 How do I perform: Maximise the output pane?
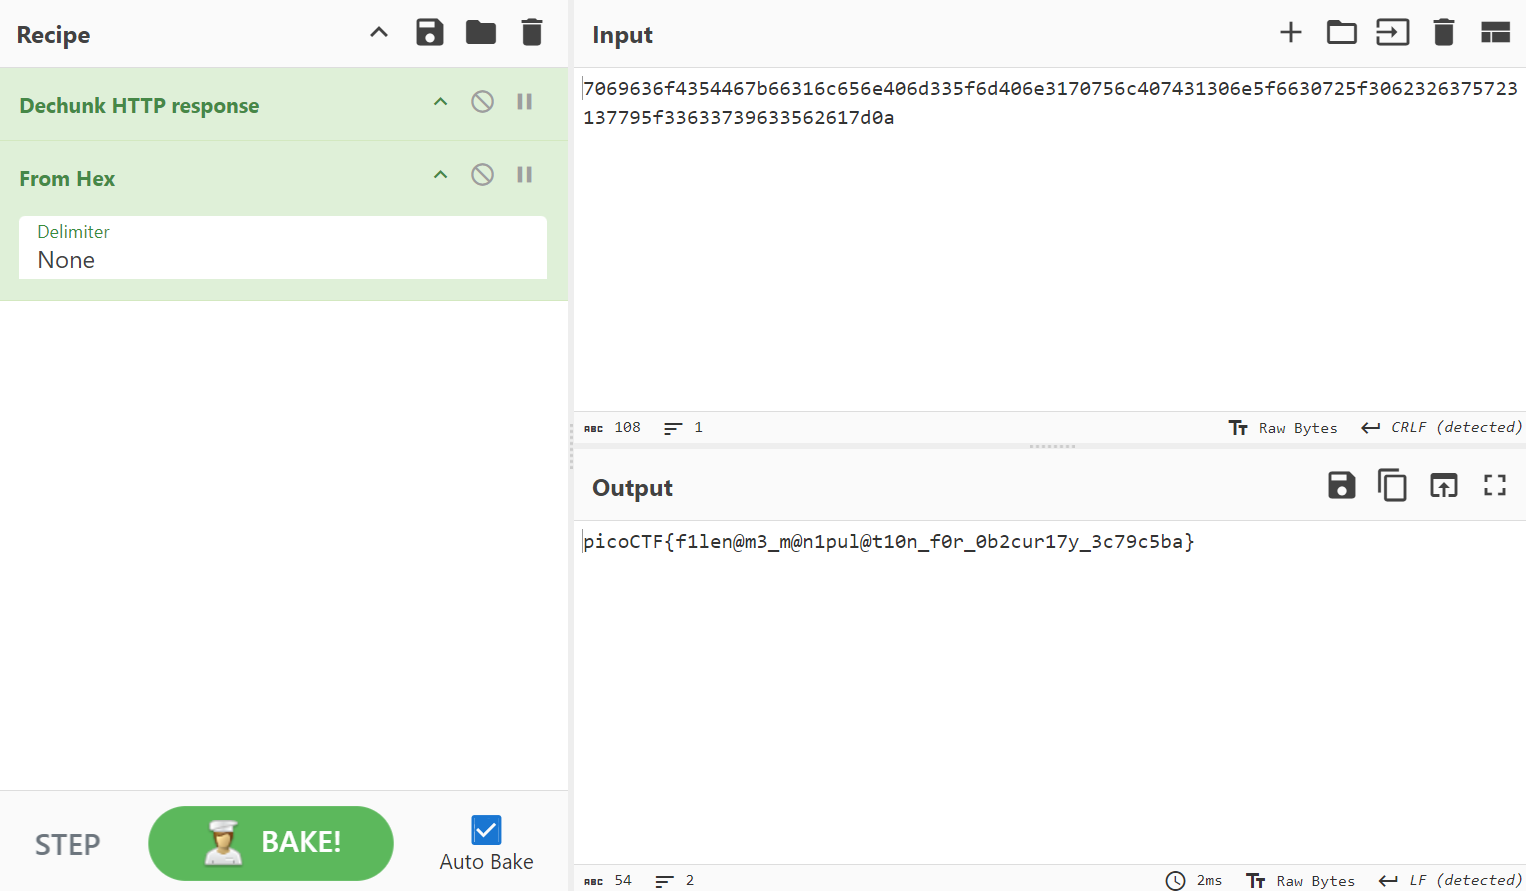[x=1495, y=486]
